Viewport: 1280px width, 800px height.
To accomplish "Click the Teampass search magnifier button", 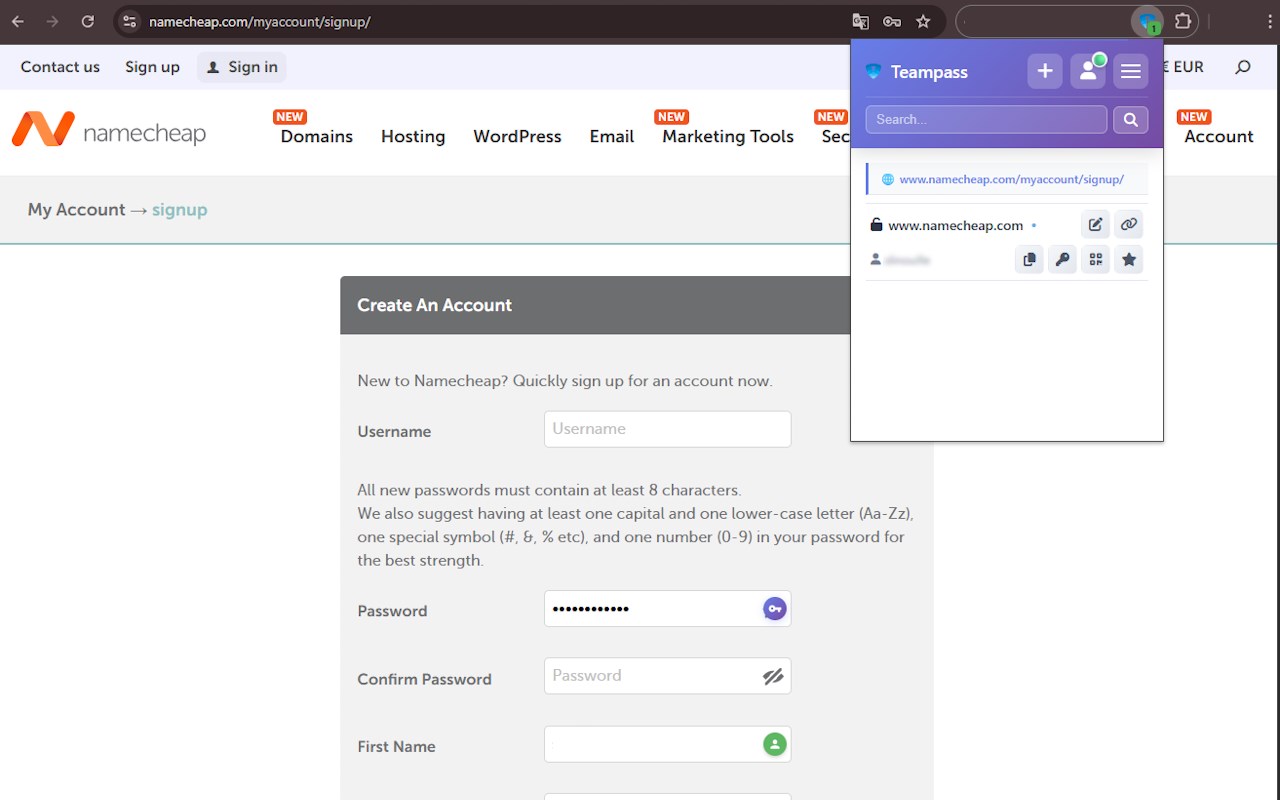I will pos(1131,119).
